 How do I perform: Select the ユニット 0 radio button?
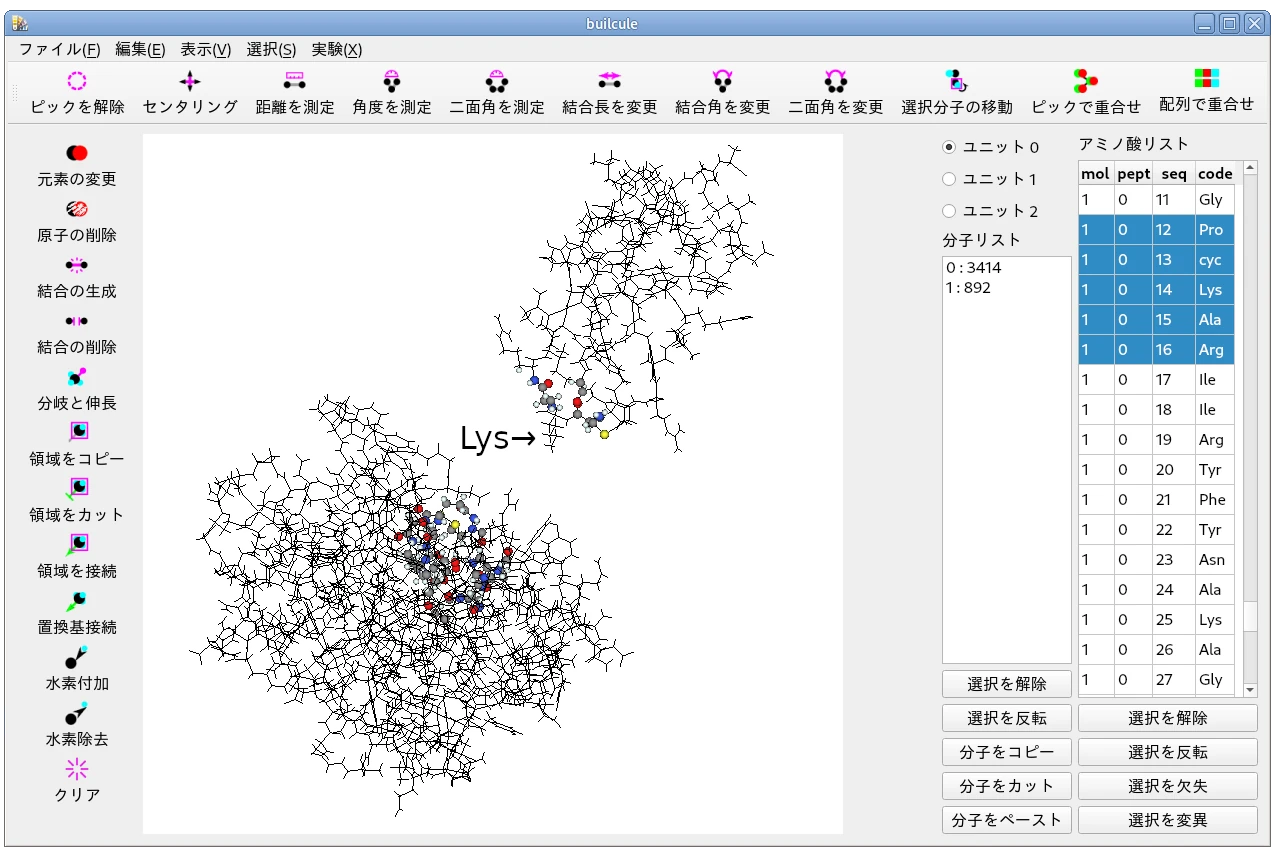click(x=949, y=147)
